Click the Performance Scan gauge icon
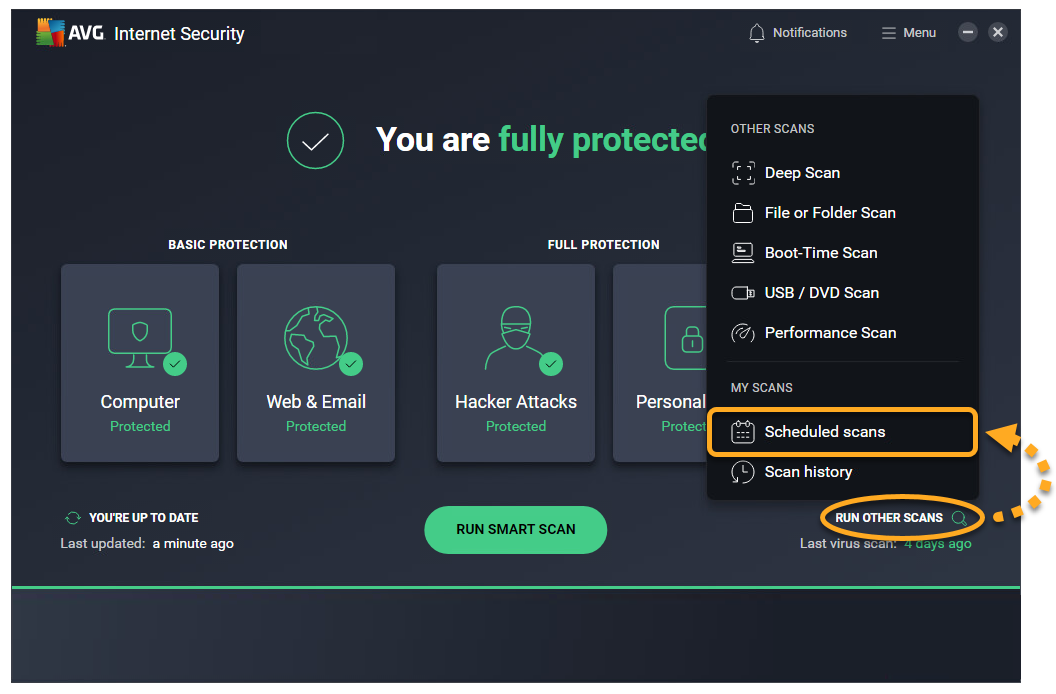Viewport: 1056px width, 694px height. click(743, 333)
